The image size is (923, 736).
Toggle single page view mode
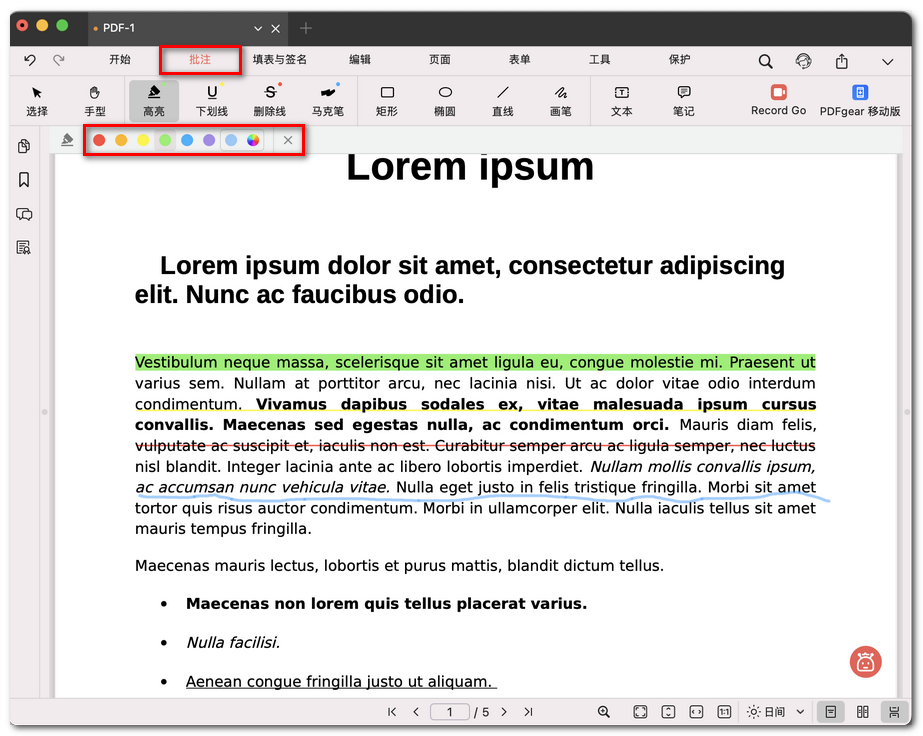[828, 712]
